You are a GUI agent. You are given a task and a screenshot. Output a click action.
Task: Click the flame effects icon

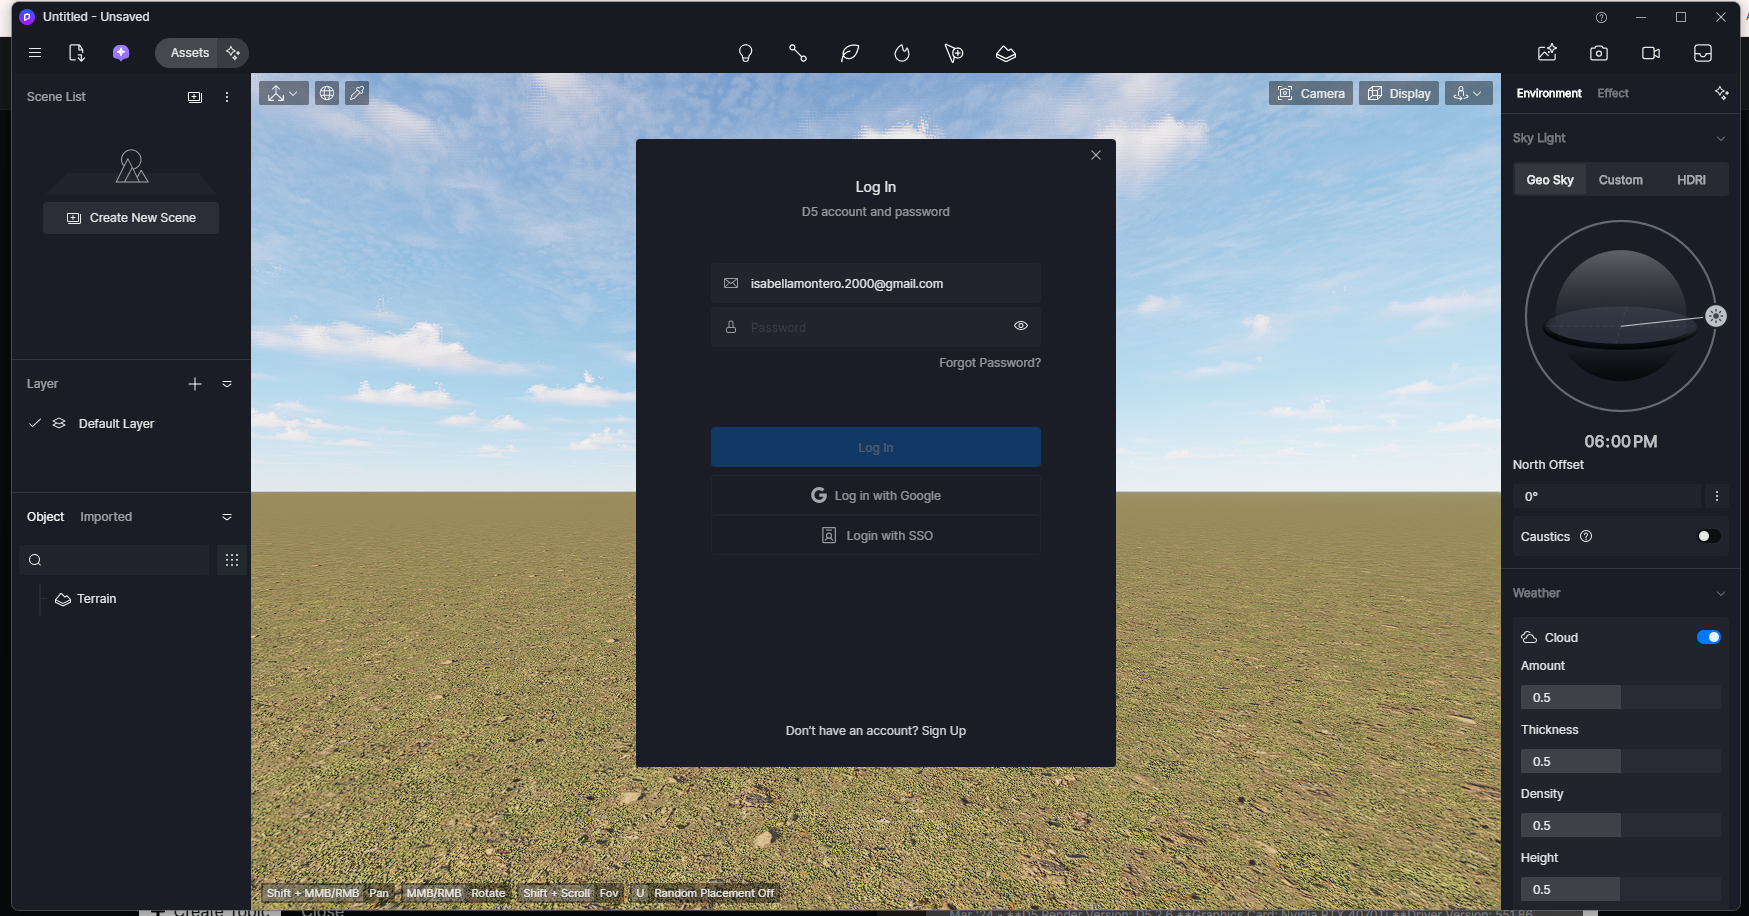point(902,53)
